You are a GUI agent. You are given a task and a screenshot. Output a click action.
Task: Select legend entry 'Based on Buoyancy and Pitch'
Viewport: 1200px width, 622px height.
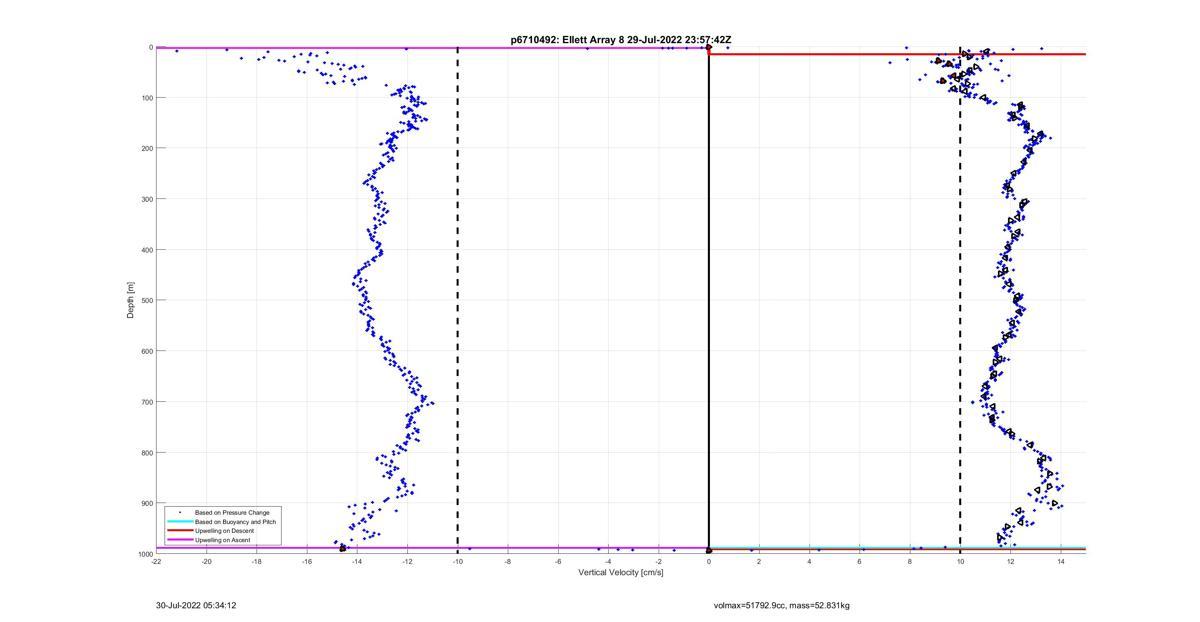[x=235, y=522]
